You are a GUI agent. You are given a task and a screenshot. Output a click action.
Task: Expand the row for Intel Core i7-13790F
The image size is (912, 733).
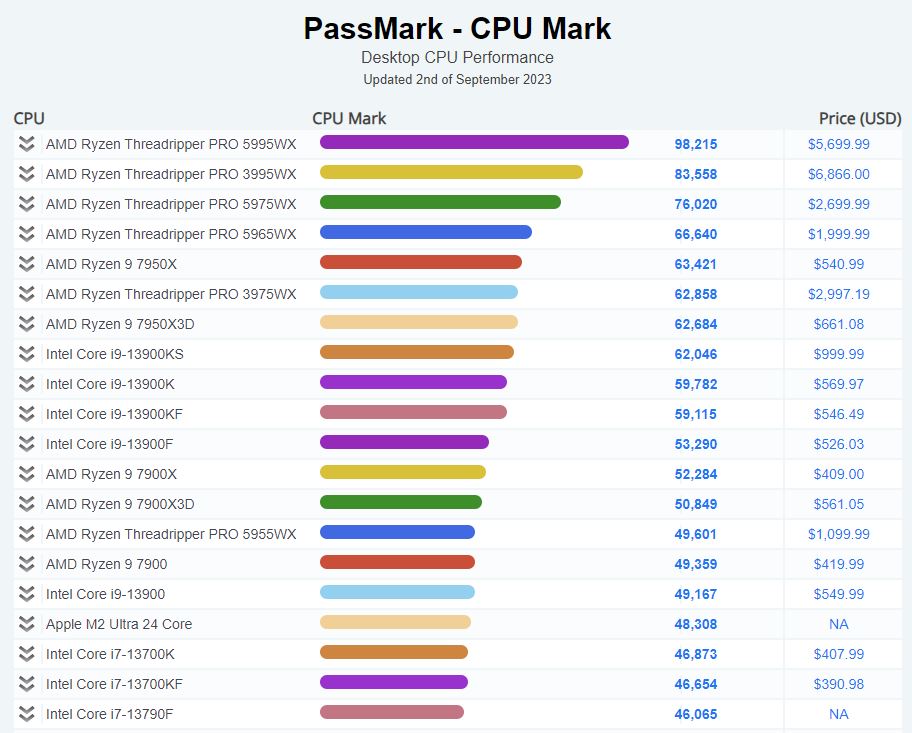coord(26,714)
